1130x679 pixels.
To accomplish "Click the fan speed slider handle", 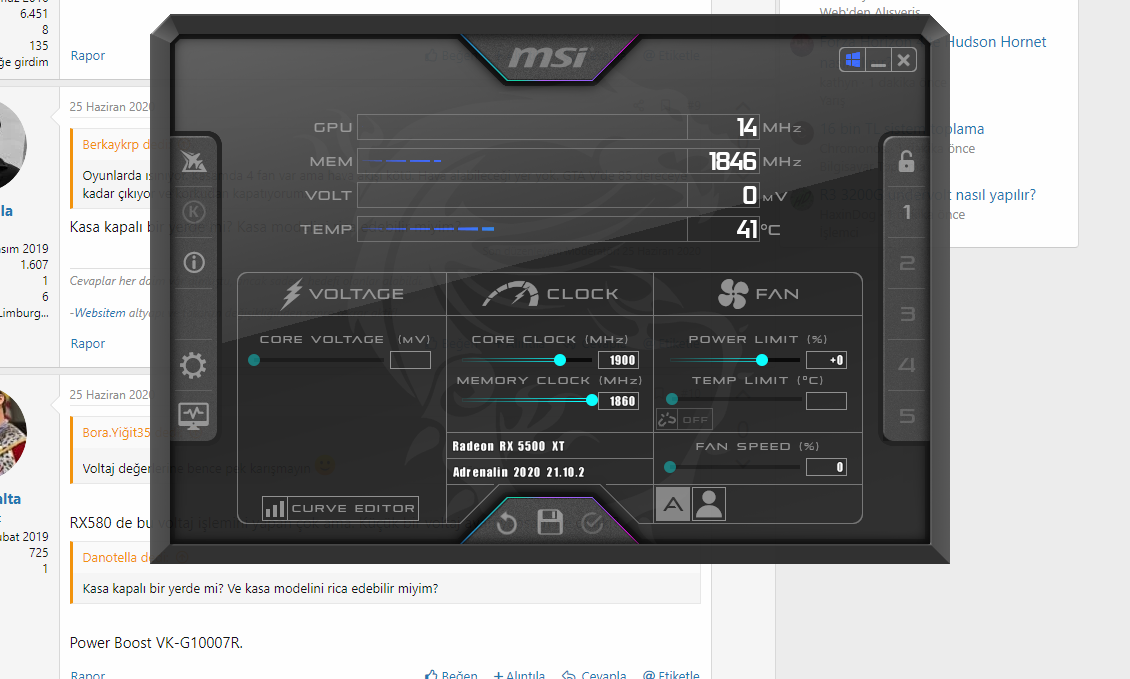I will pos(669,467).
